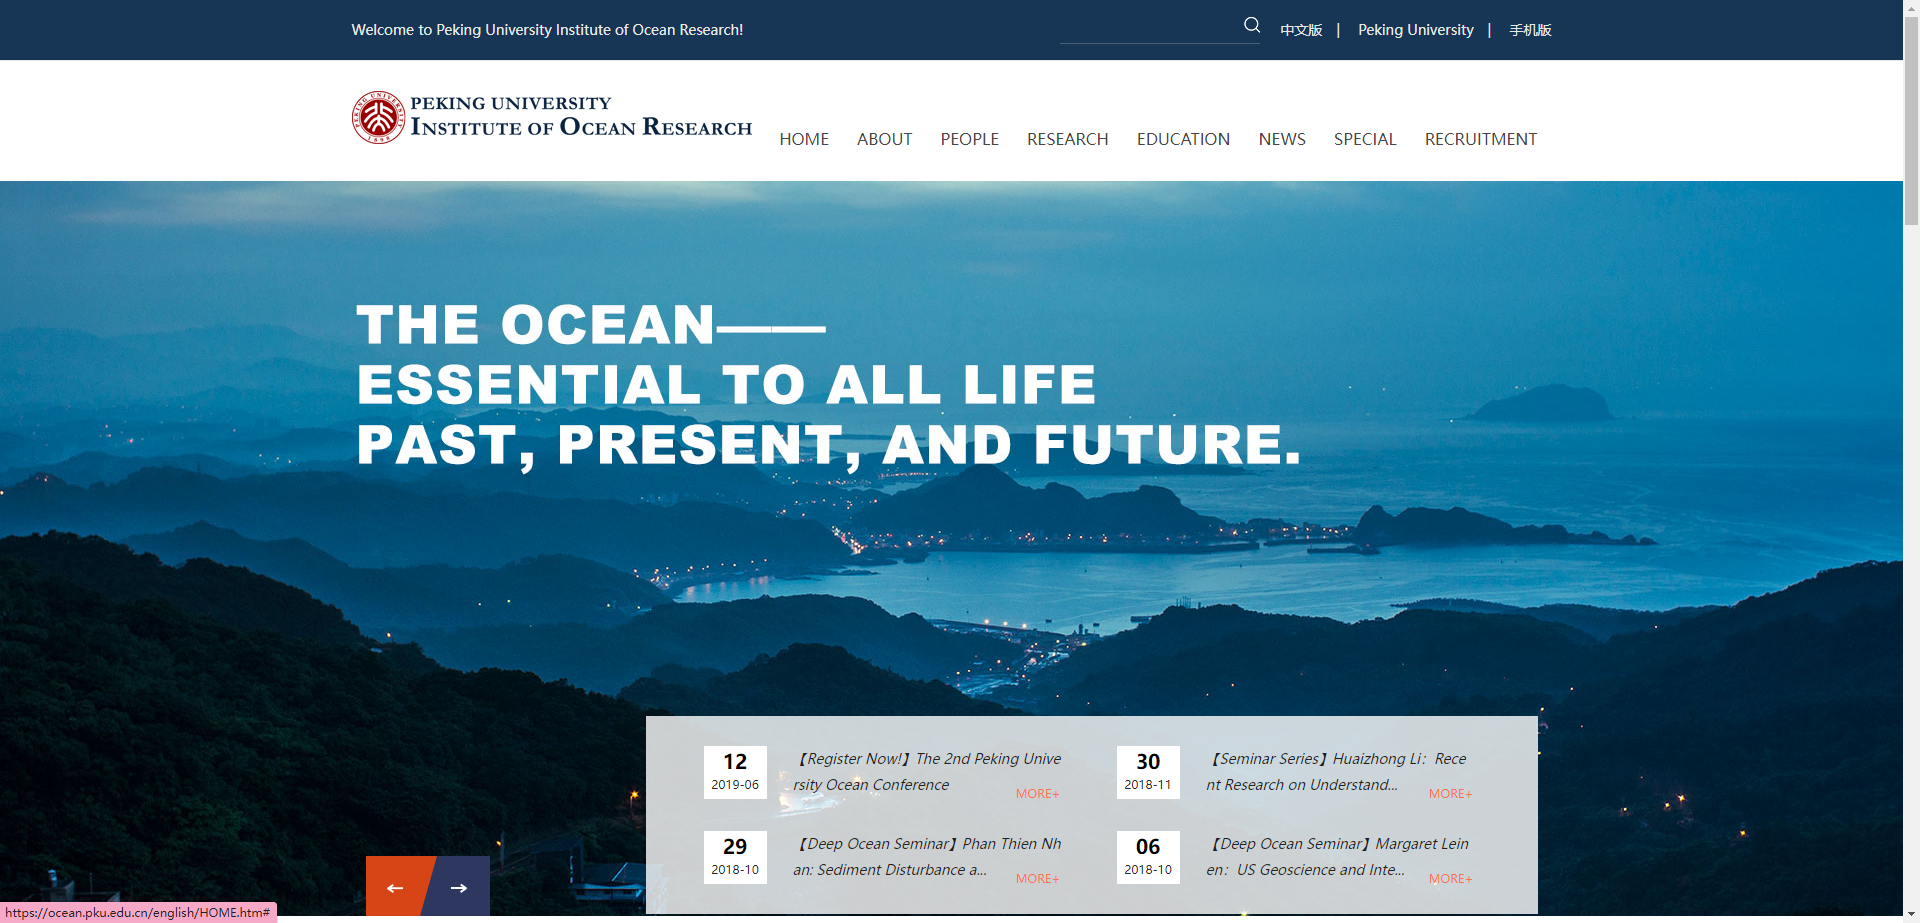Advance slideshow with right arrow button

(x=459, y=887)
